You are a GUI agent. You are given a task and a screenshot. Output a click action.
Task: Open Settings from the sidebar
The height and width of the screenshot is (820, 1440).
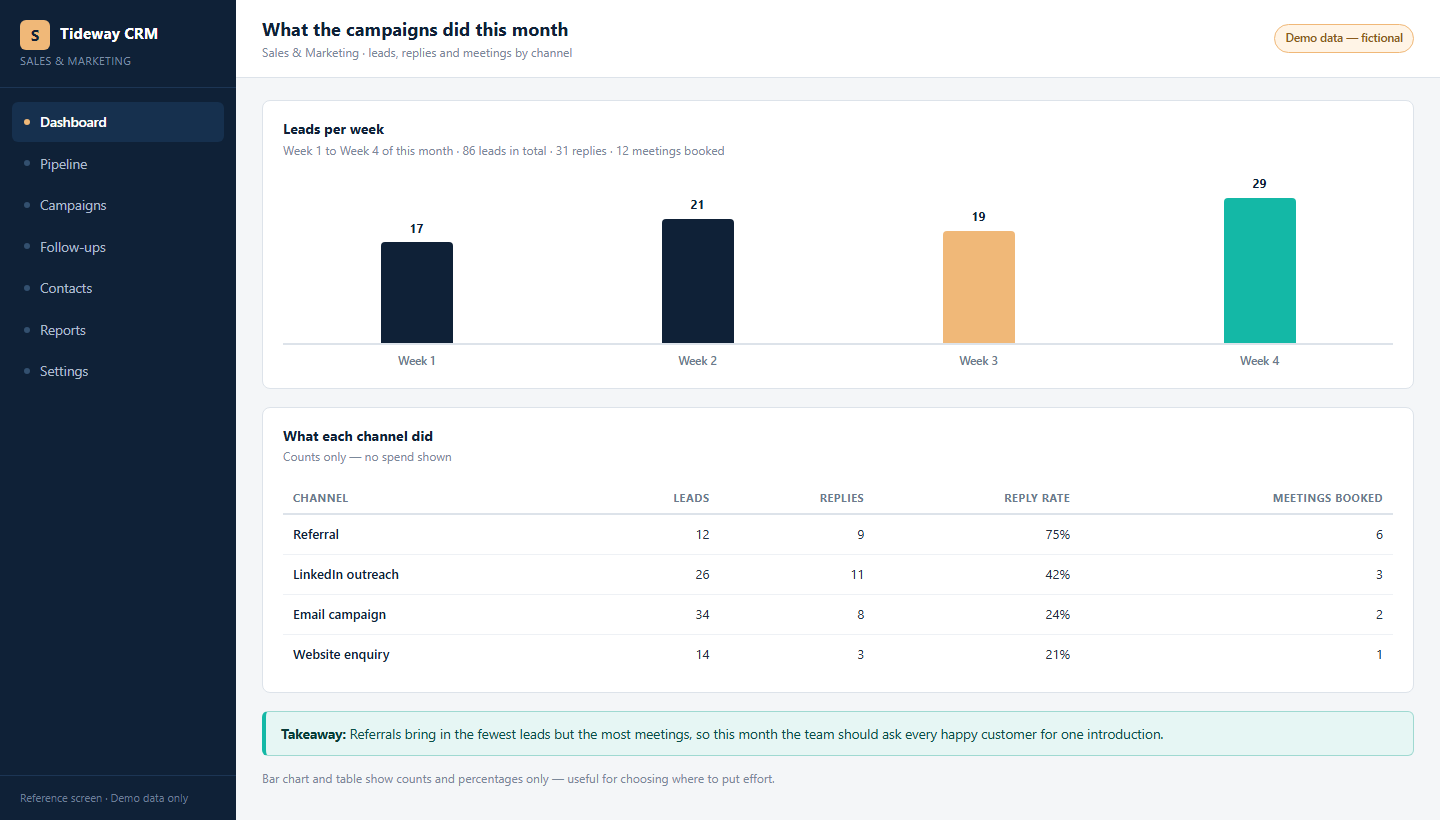[x=118, y=371]
